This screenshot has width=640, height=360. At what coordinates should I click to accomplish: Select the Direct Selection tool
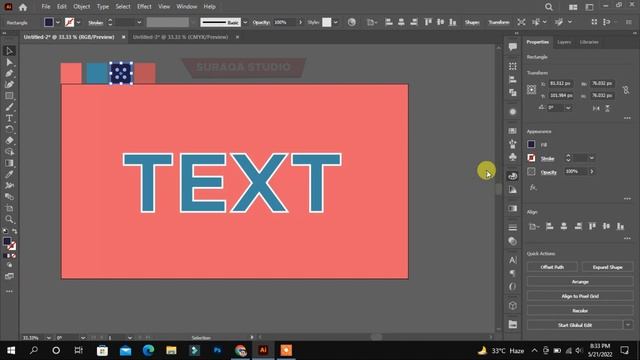(9, 62)
